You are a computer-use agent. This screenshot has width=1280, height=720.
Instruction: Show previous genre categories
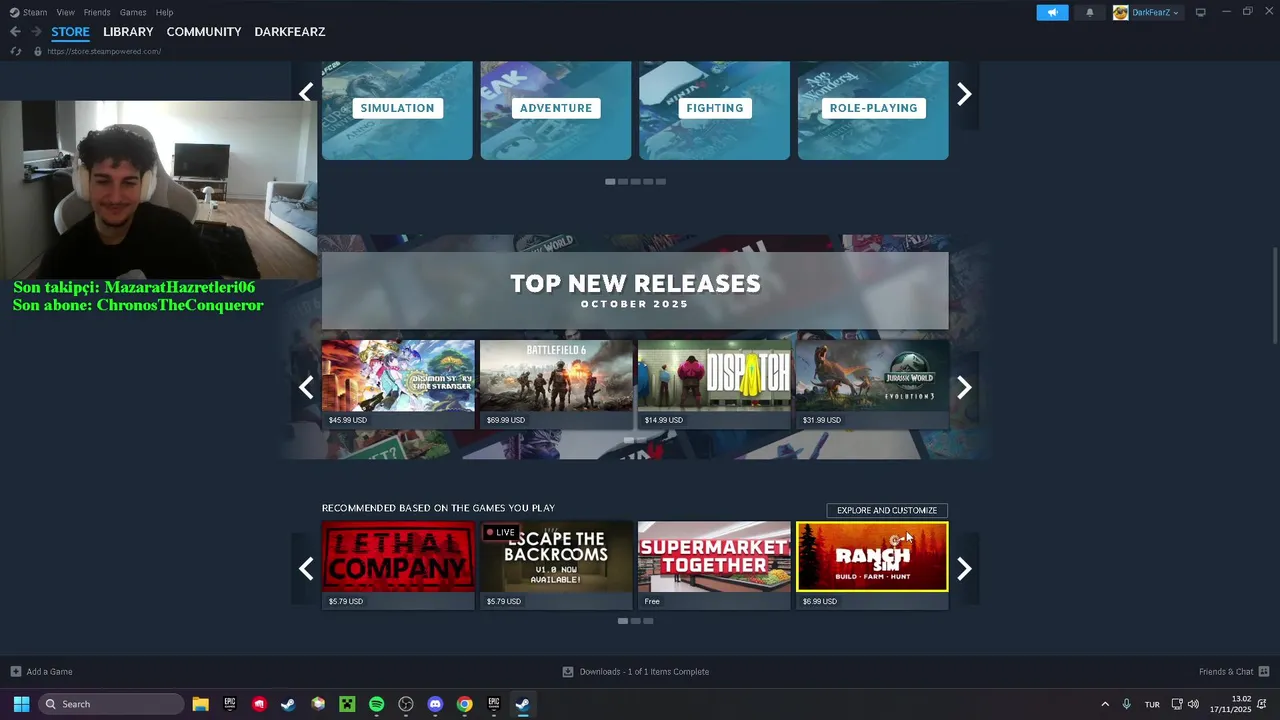click(306, 93)
